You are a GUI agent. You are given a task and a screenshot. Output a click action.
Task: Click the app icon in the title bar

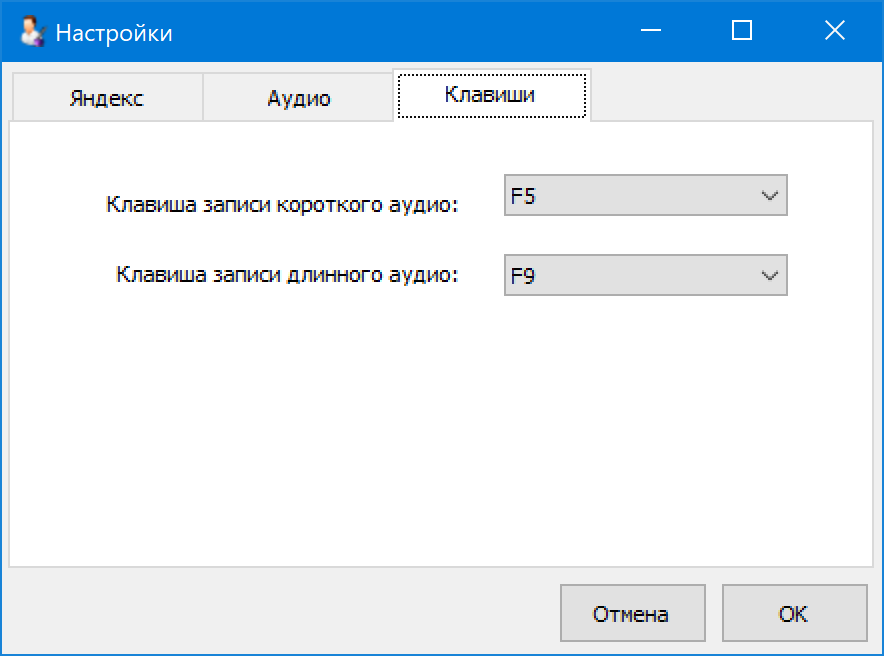33,32
